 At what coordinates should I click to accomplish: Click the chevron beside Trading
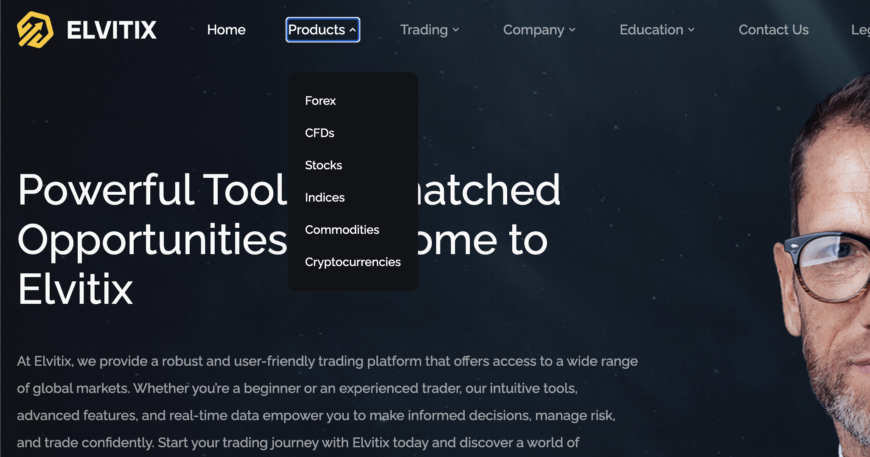(x=456, y=30)
